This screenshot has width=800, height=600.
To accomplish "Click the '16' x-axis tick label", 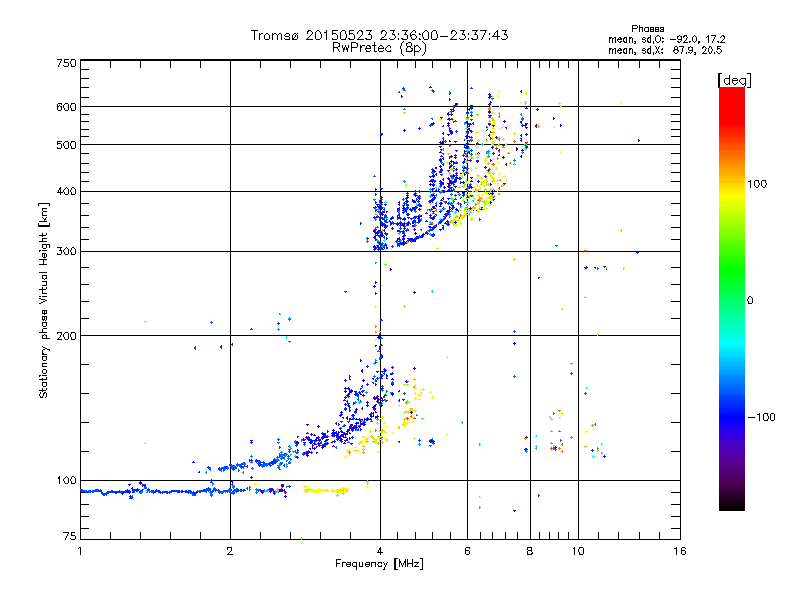I will coord(680,551).
